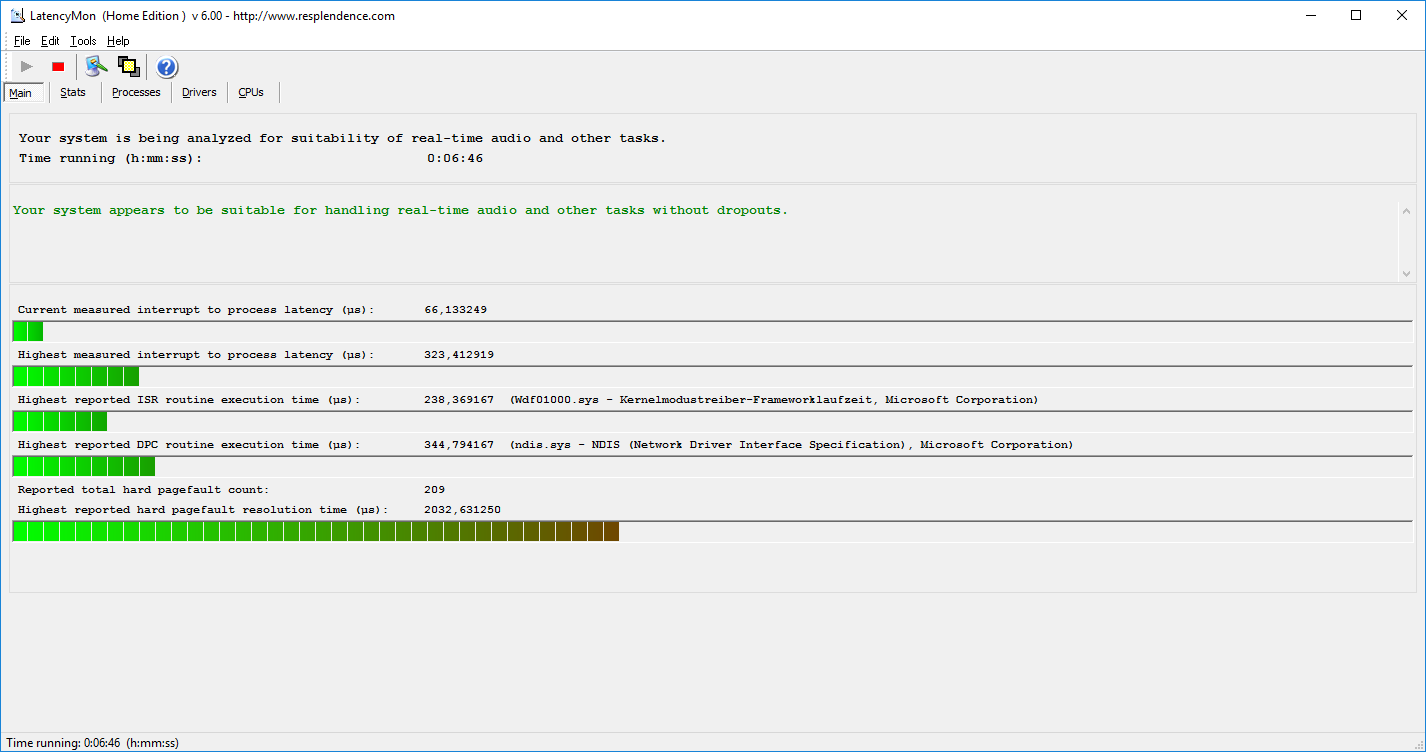Minimize the LatencyMon window
The width and height of the screenshot is (1426, 752).
click(x=1311, y=15)
